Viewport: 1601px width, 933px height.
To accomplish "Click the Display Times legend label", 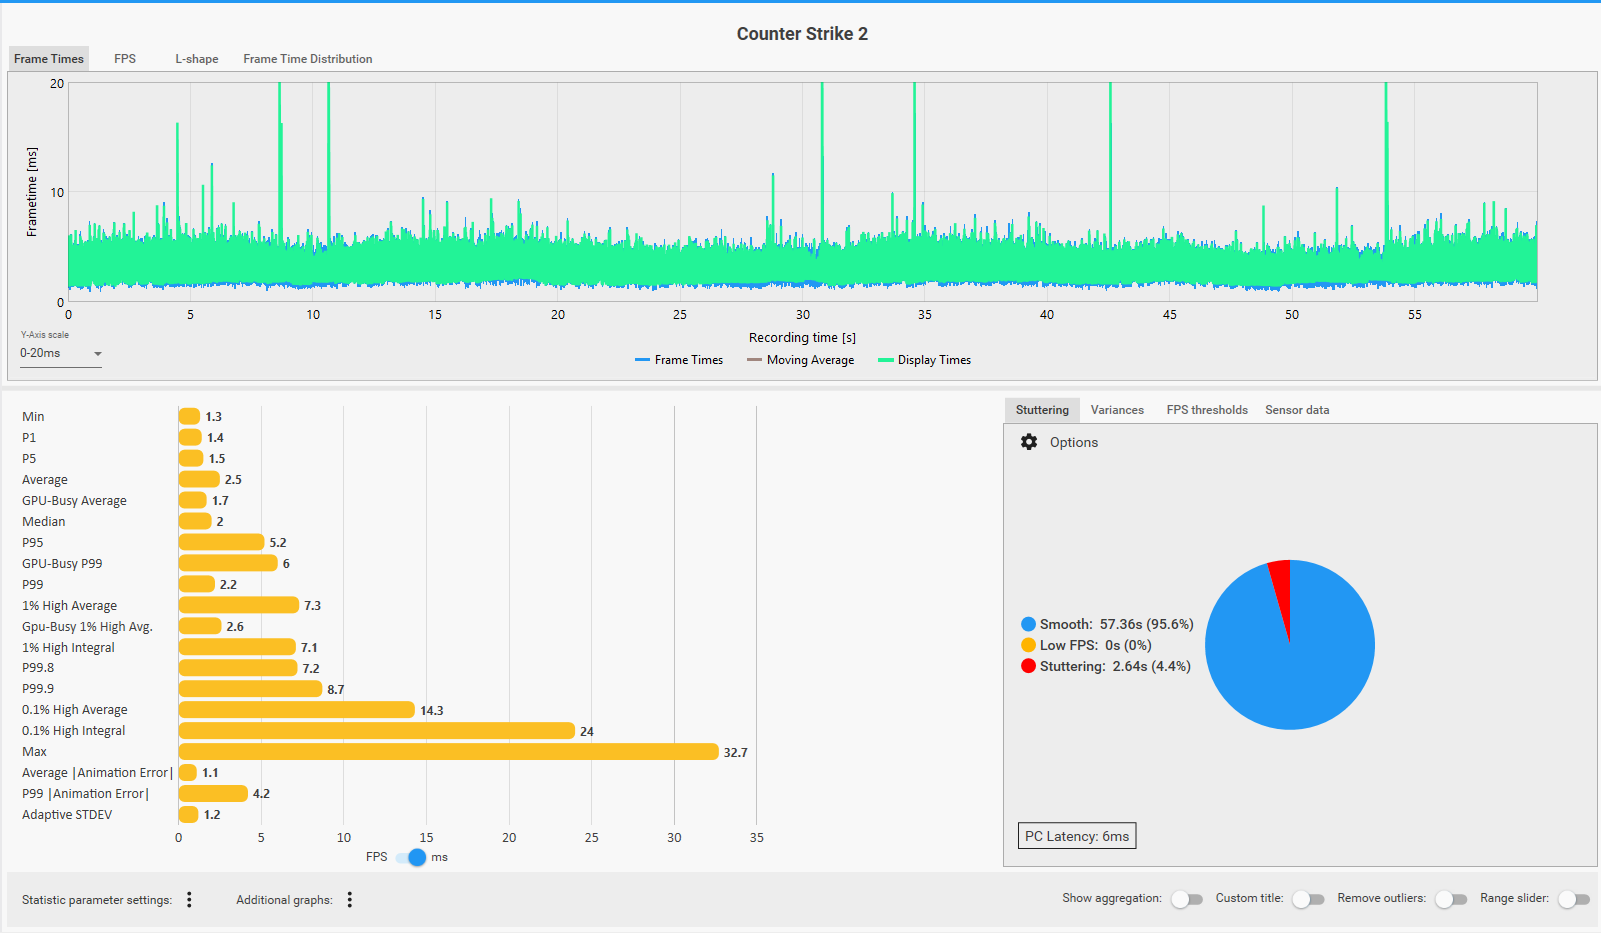I will tap(934, 360).
